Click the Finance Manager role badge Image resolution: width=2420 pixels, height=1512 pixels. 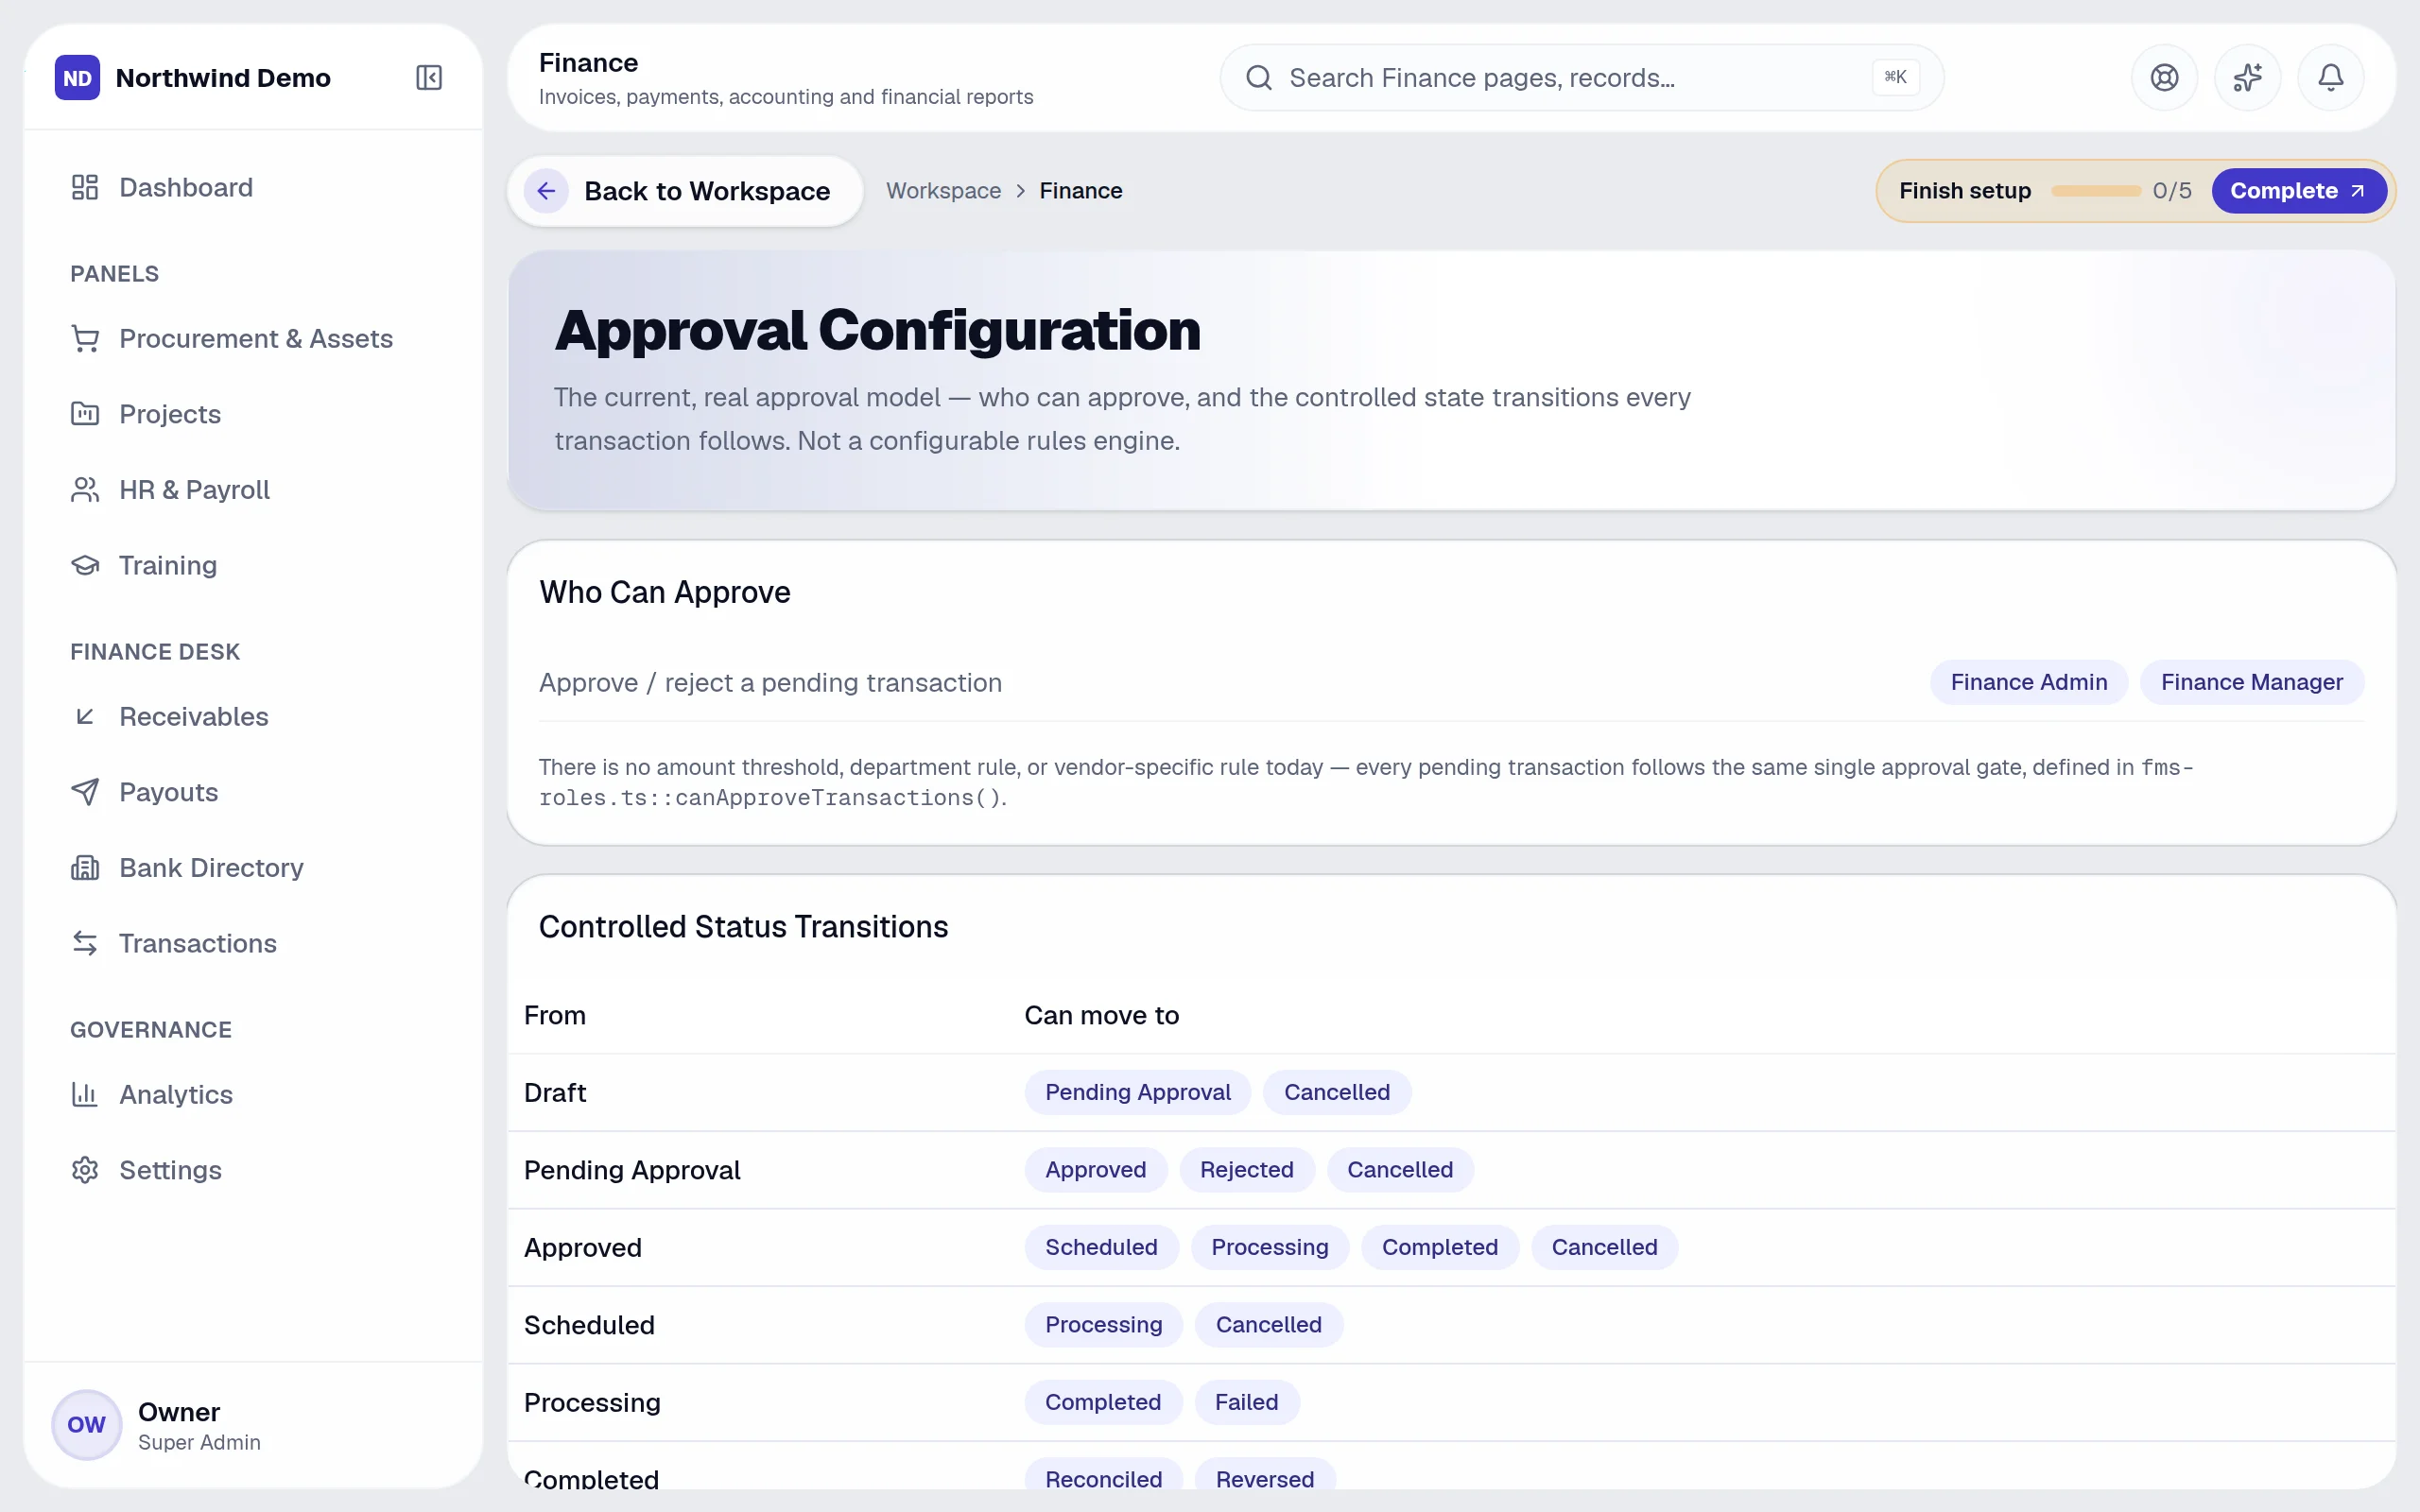point(2251,682)
